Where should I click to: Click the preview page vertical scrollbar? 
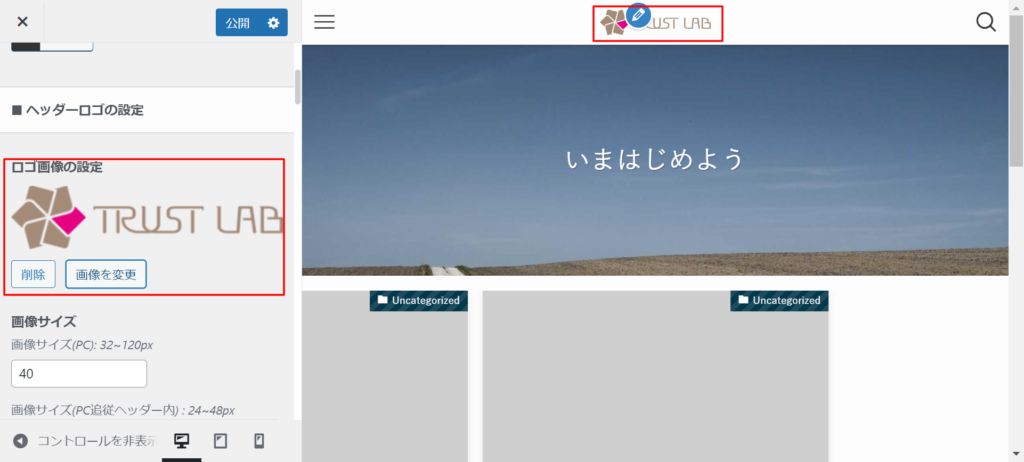[1016, 91]
